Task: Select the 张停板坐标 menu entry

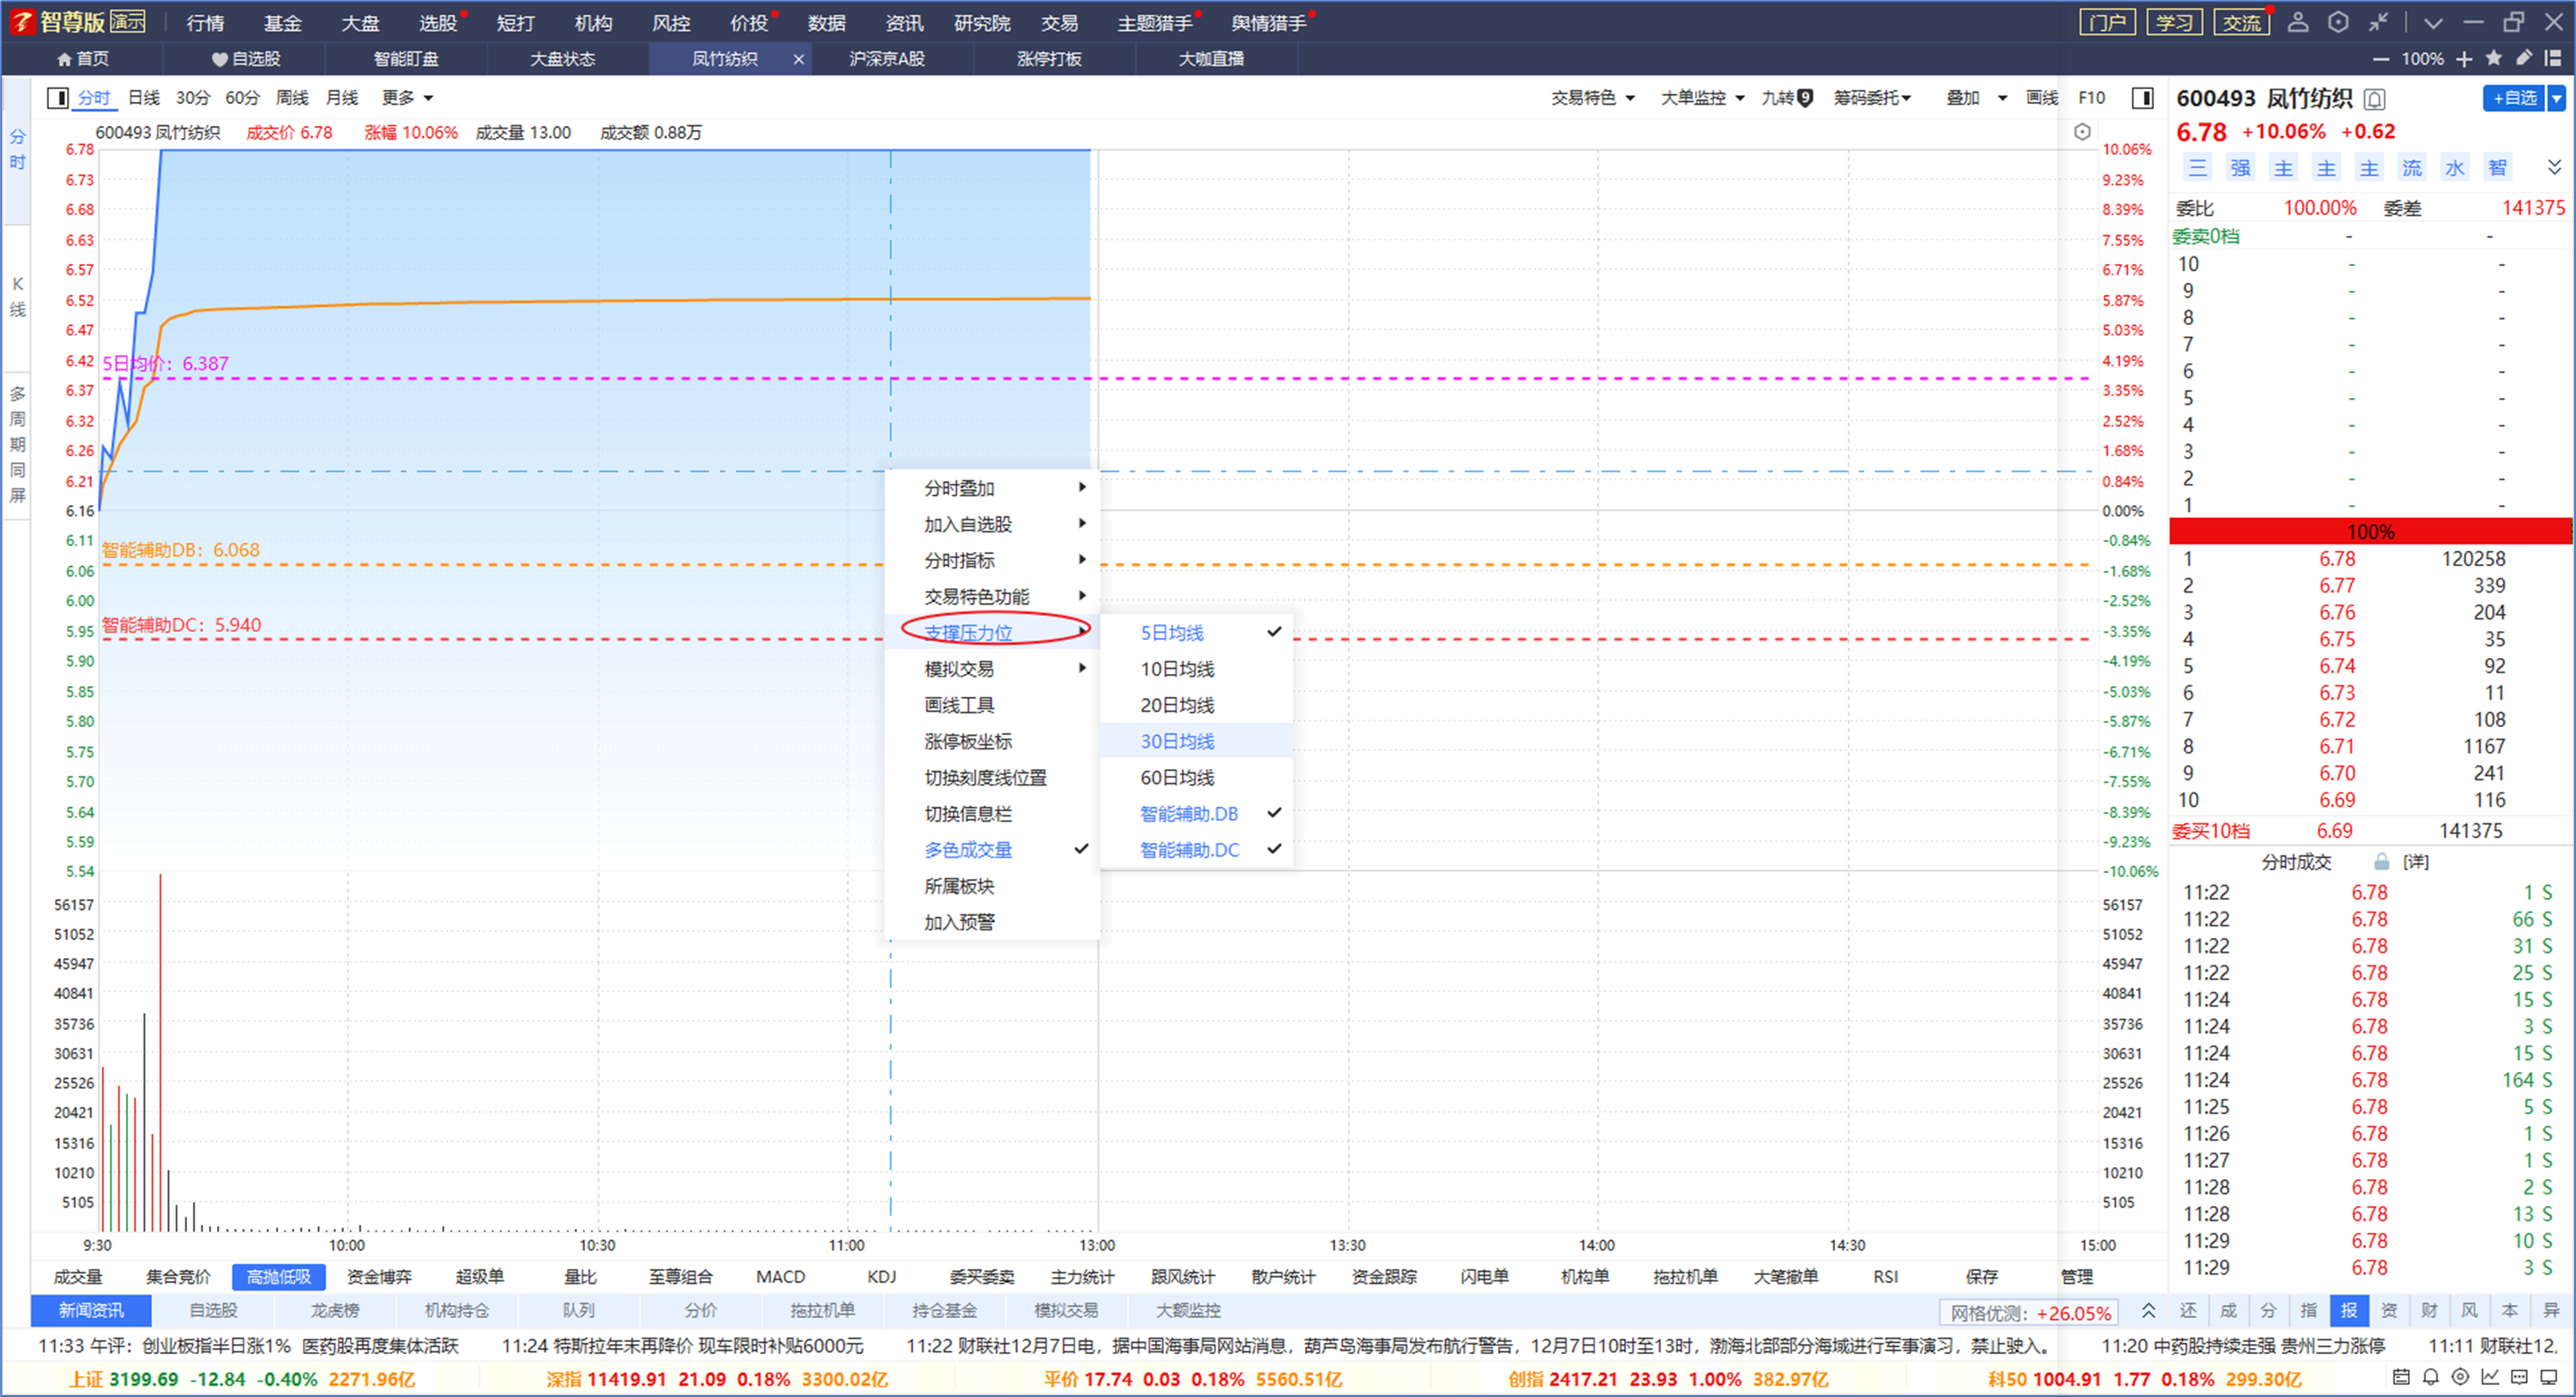Action: click(993, 741)
